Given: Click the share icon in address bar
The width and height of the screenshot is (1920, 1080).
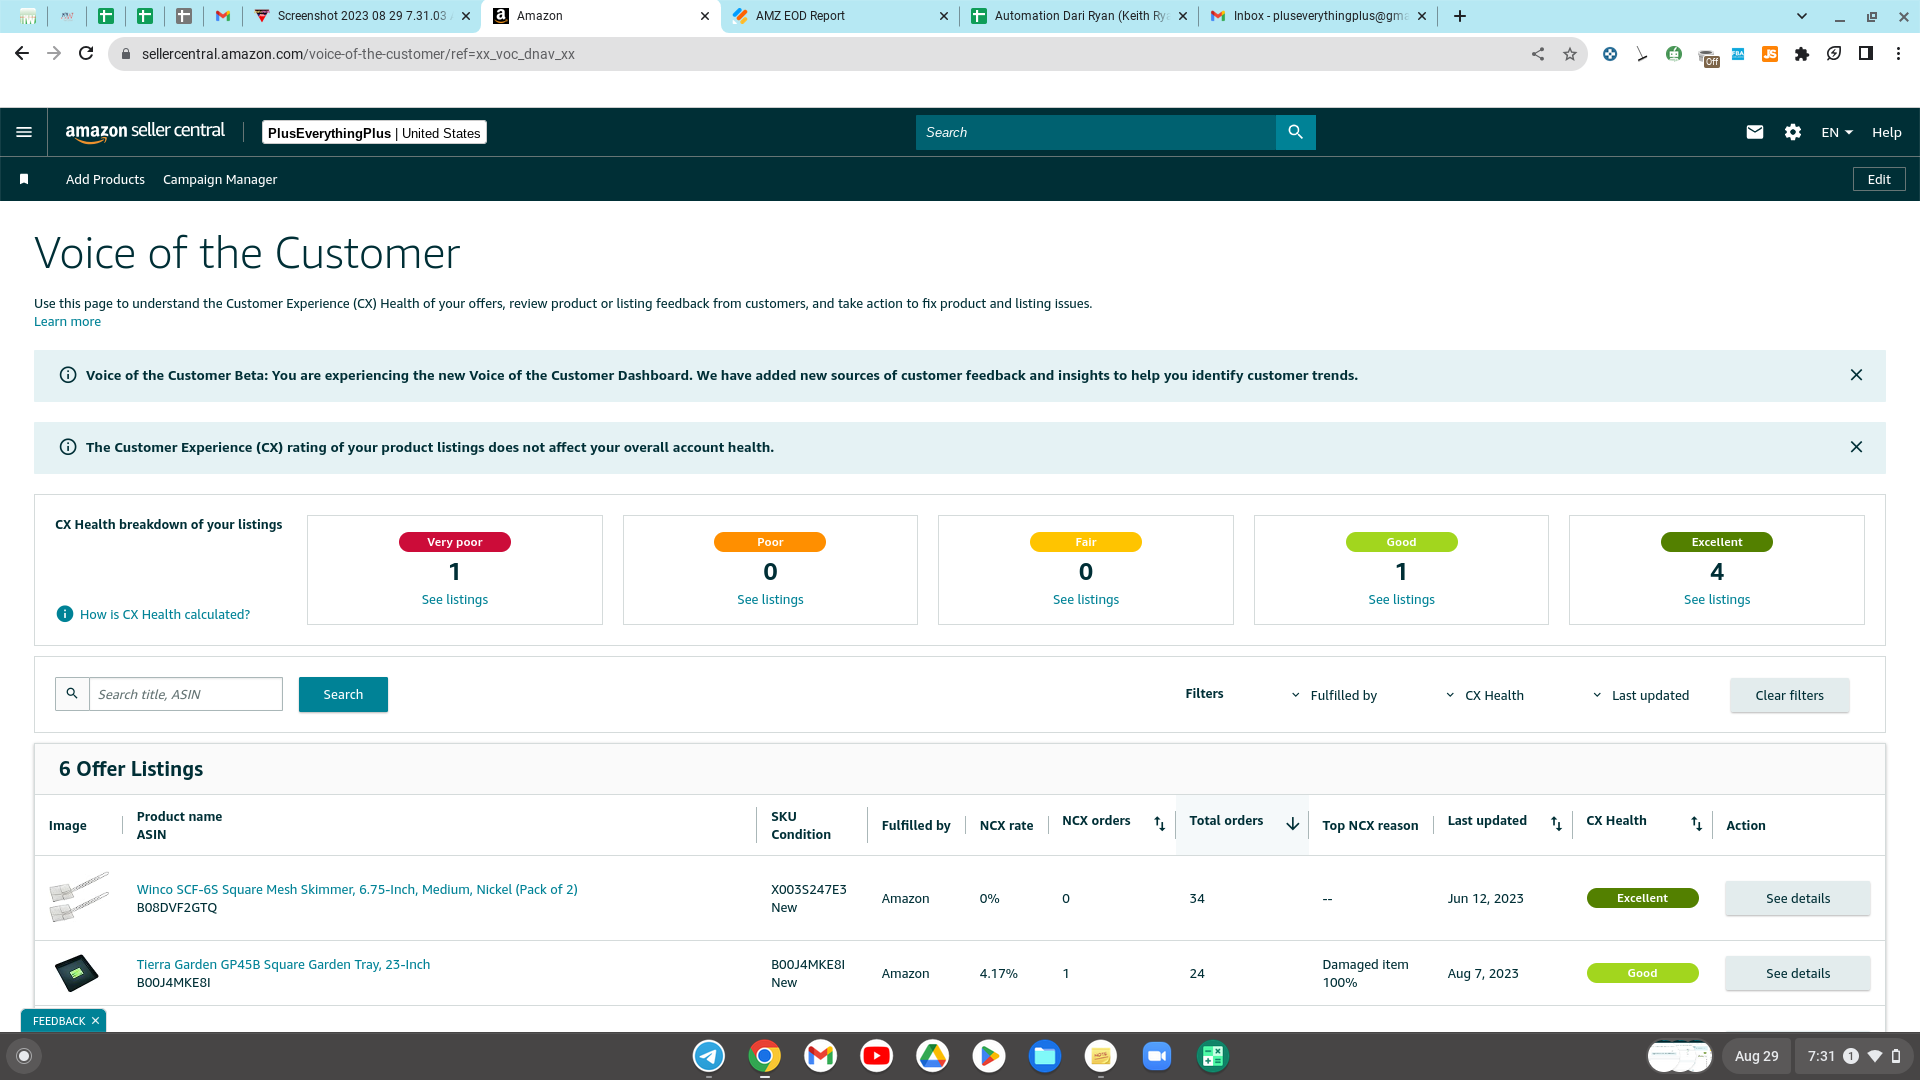Looking at the screenshot, I should [1538, 54].
